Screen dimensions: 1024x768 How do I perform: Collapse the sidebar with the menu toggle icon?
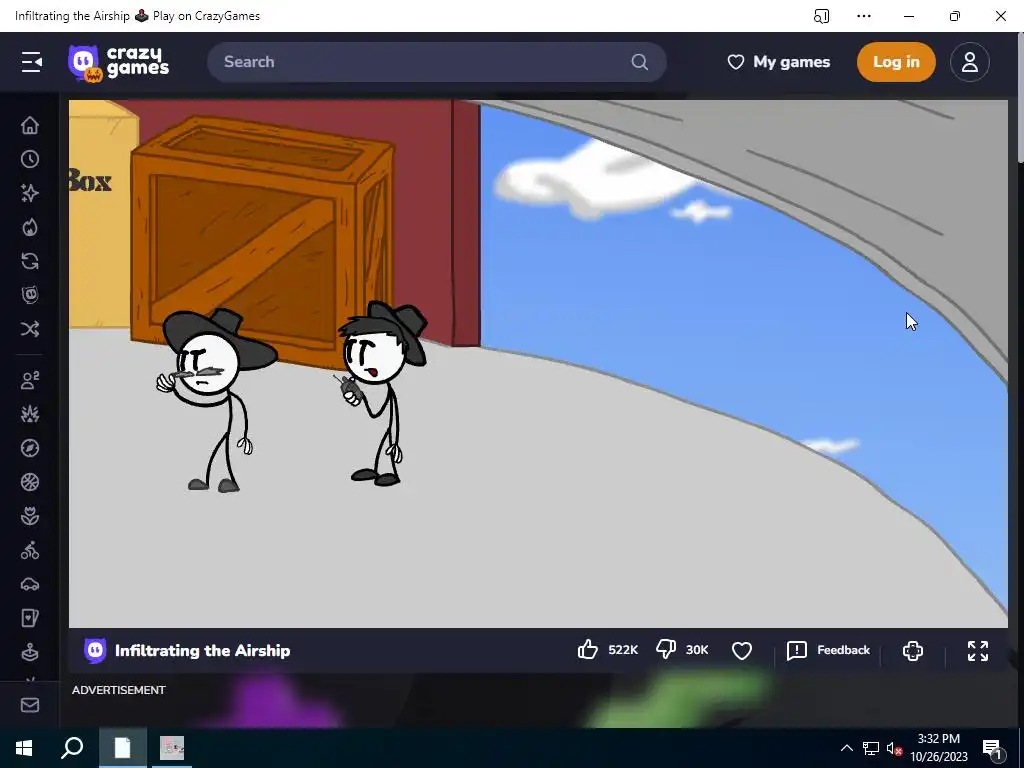31,62
